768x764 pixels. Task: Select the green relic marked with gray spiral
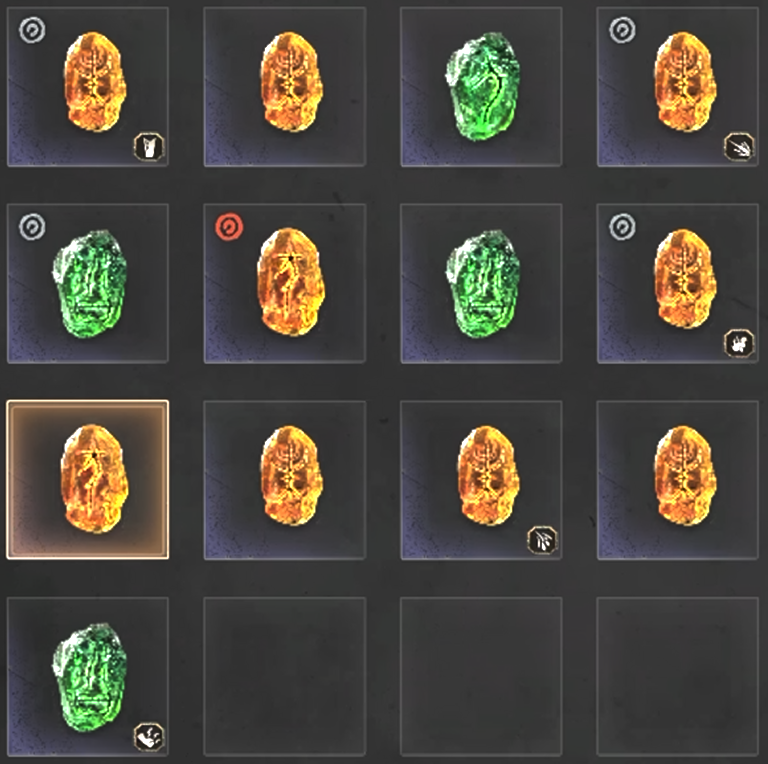tap(90, 284)
